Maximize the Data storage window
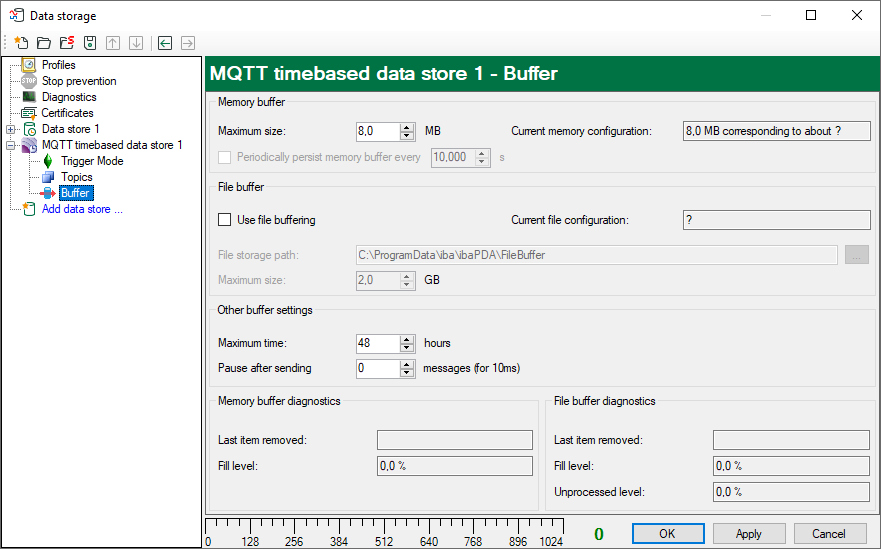Viewport: 881px width, 549px height. point(811,15)
